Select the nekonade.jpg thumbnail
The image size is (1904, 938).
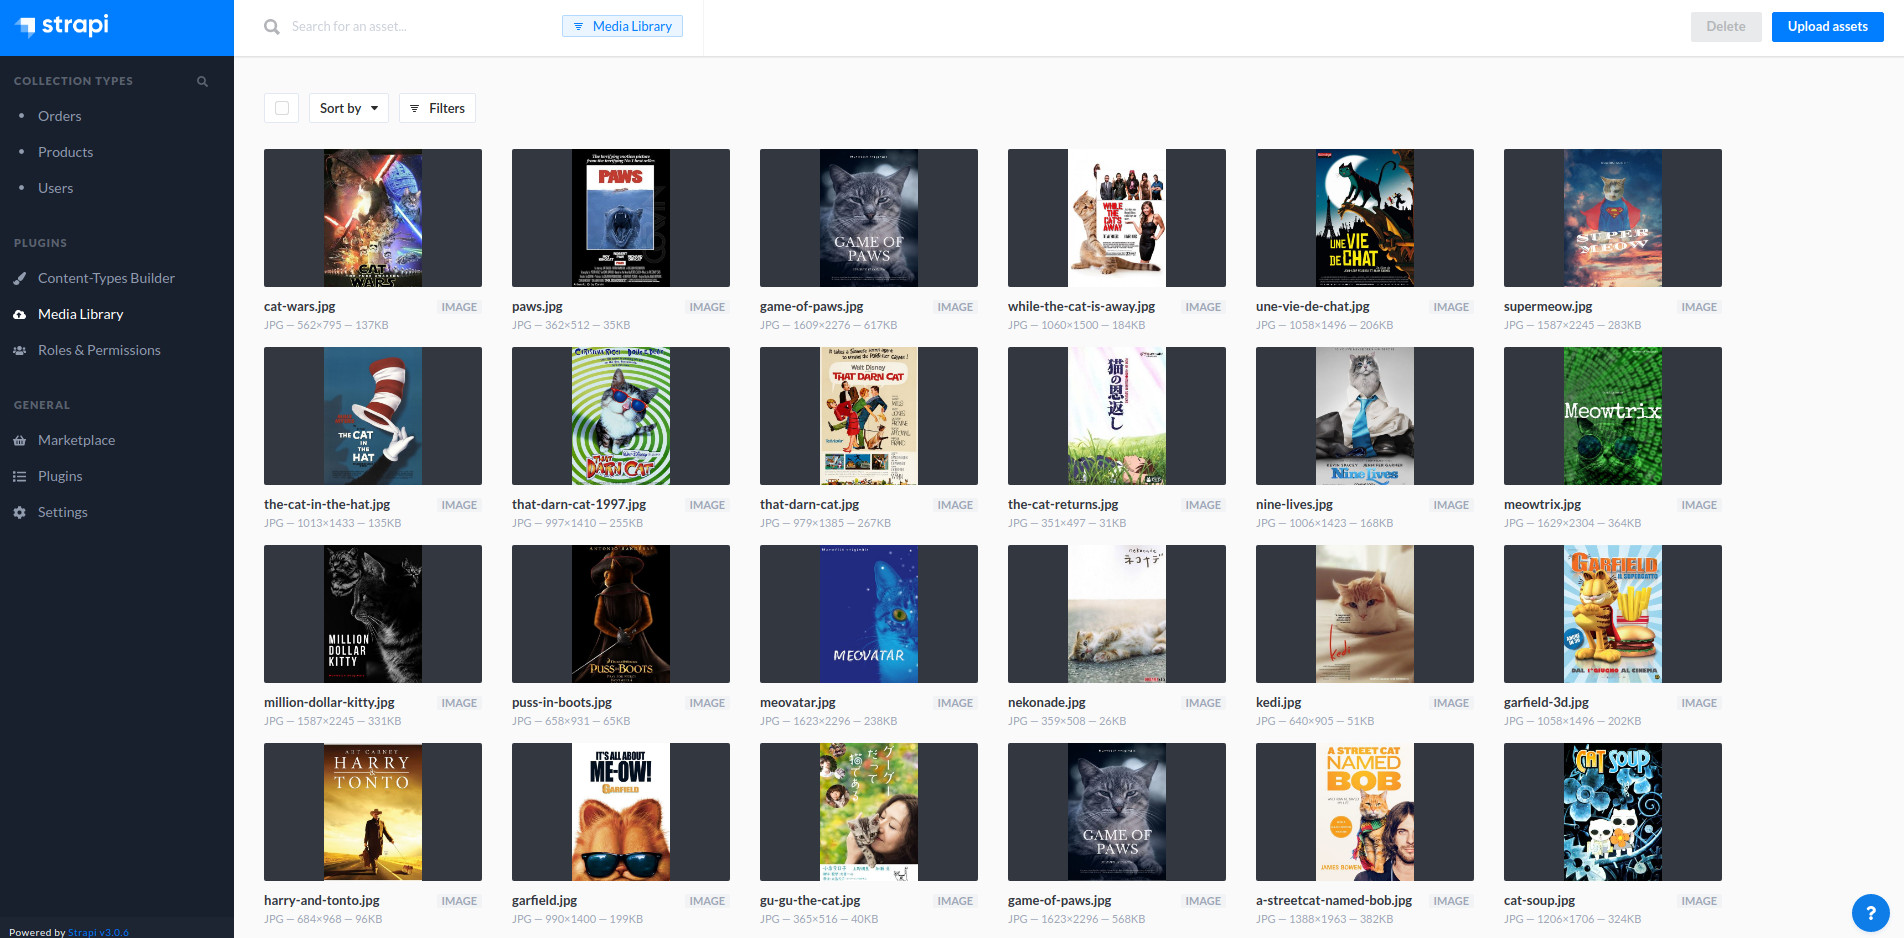1117,614
